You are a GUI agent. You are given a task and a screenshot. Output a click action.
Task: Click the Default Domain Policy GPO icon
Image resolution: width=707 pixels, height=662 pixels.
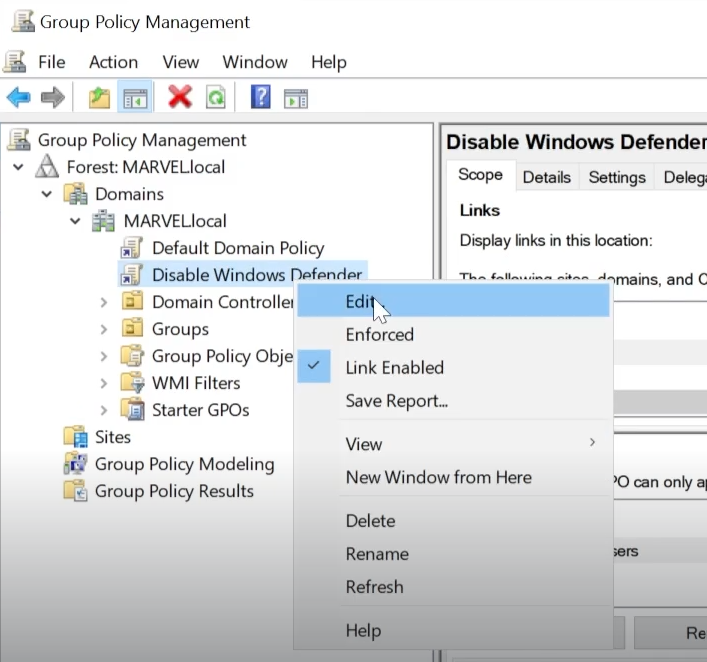[x=132, y=248]
